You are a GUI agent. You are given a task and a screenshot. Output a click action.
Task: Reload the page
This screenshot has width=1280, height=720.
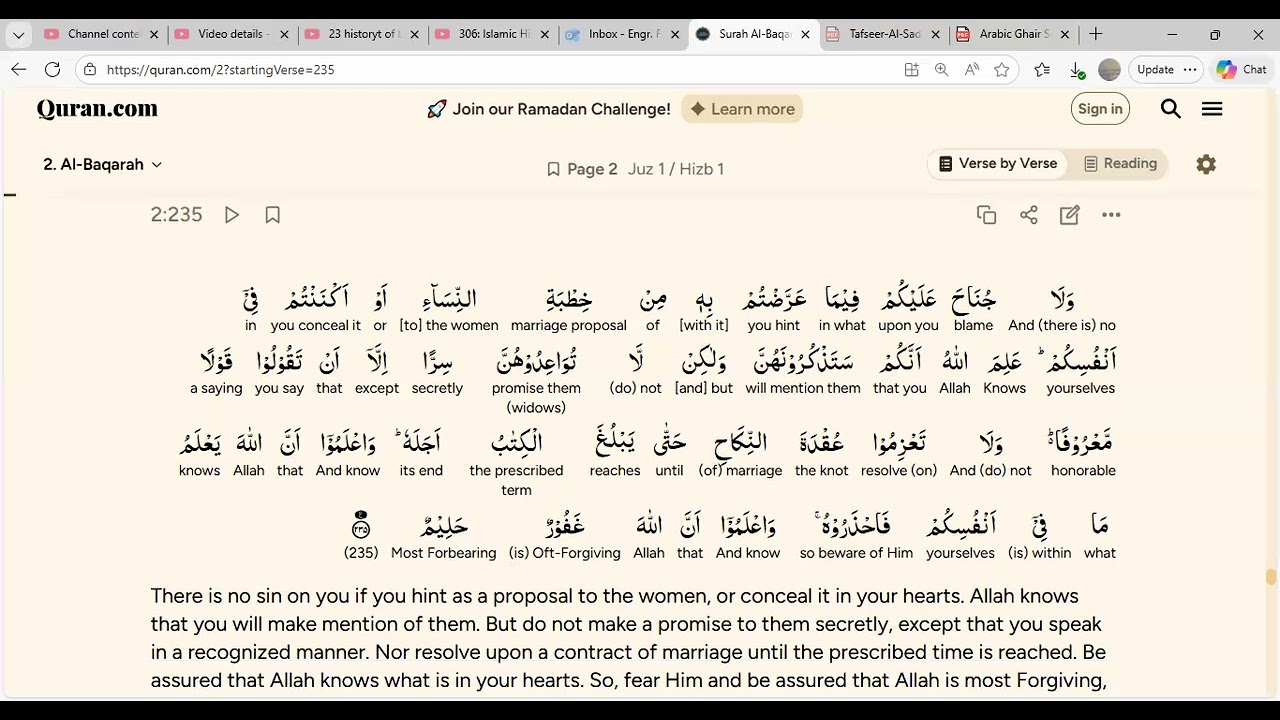53,69
